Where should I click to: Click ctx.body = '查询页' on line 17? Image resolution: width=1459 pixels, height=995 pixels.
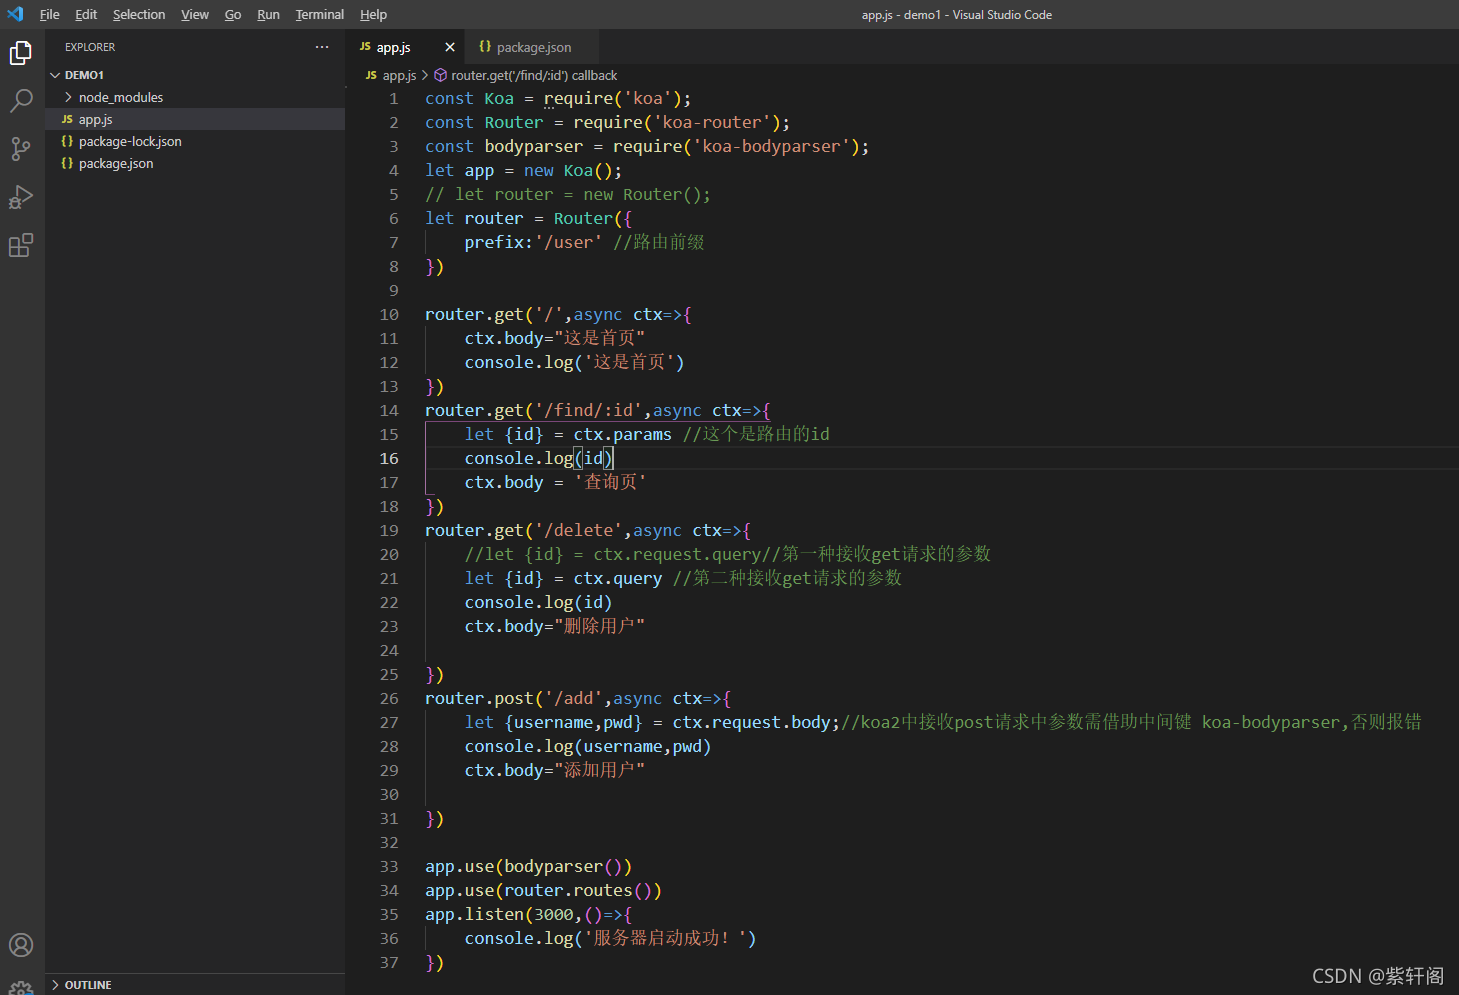click(x=555, y=482)
